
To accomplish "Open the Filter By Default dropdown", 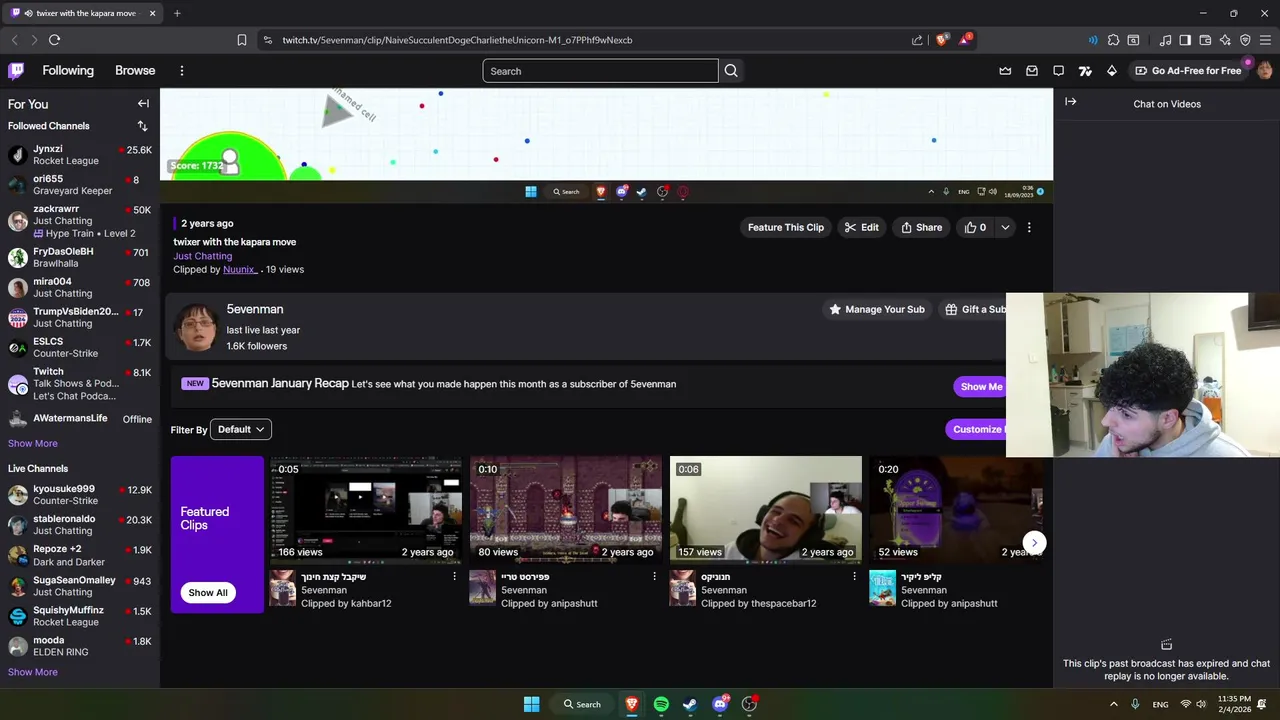I will coord(241,429).
